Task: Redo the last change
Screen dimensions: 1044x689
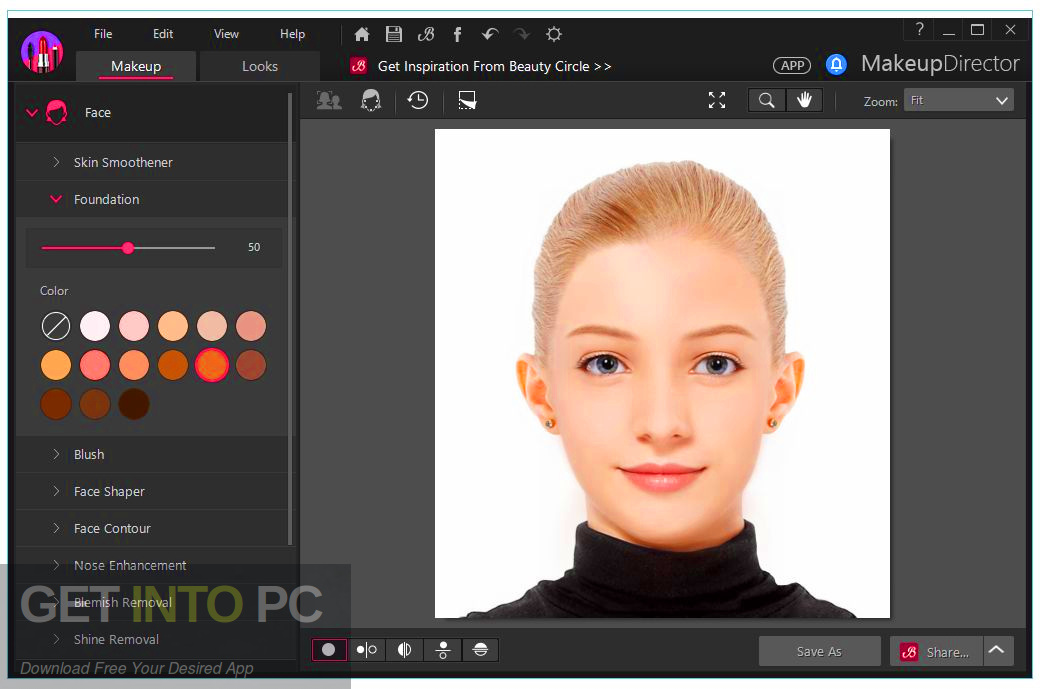Action: coord(521,34)
